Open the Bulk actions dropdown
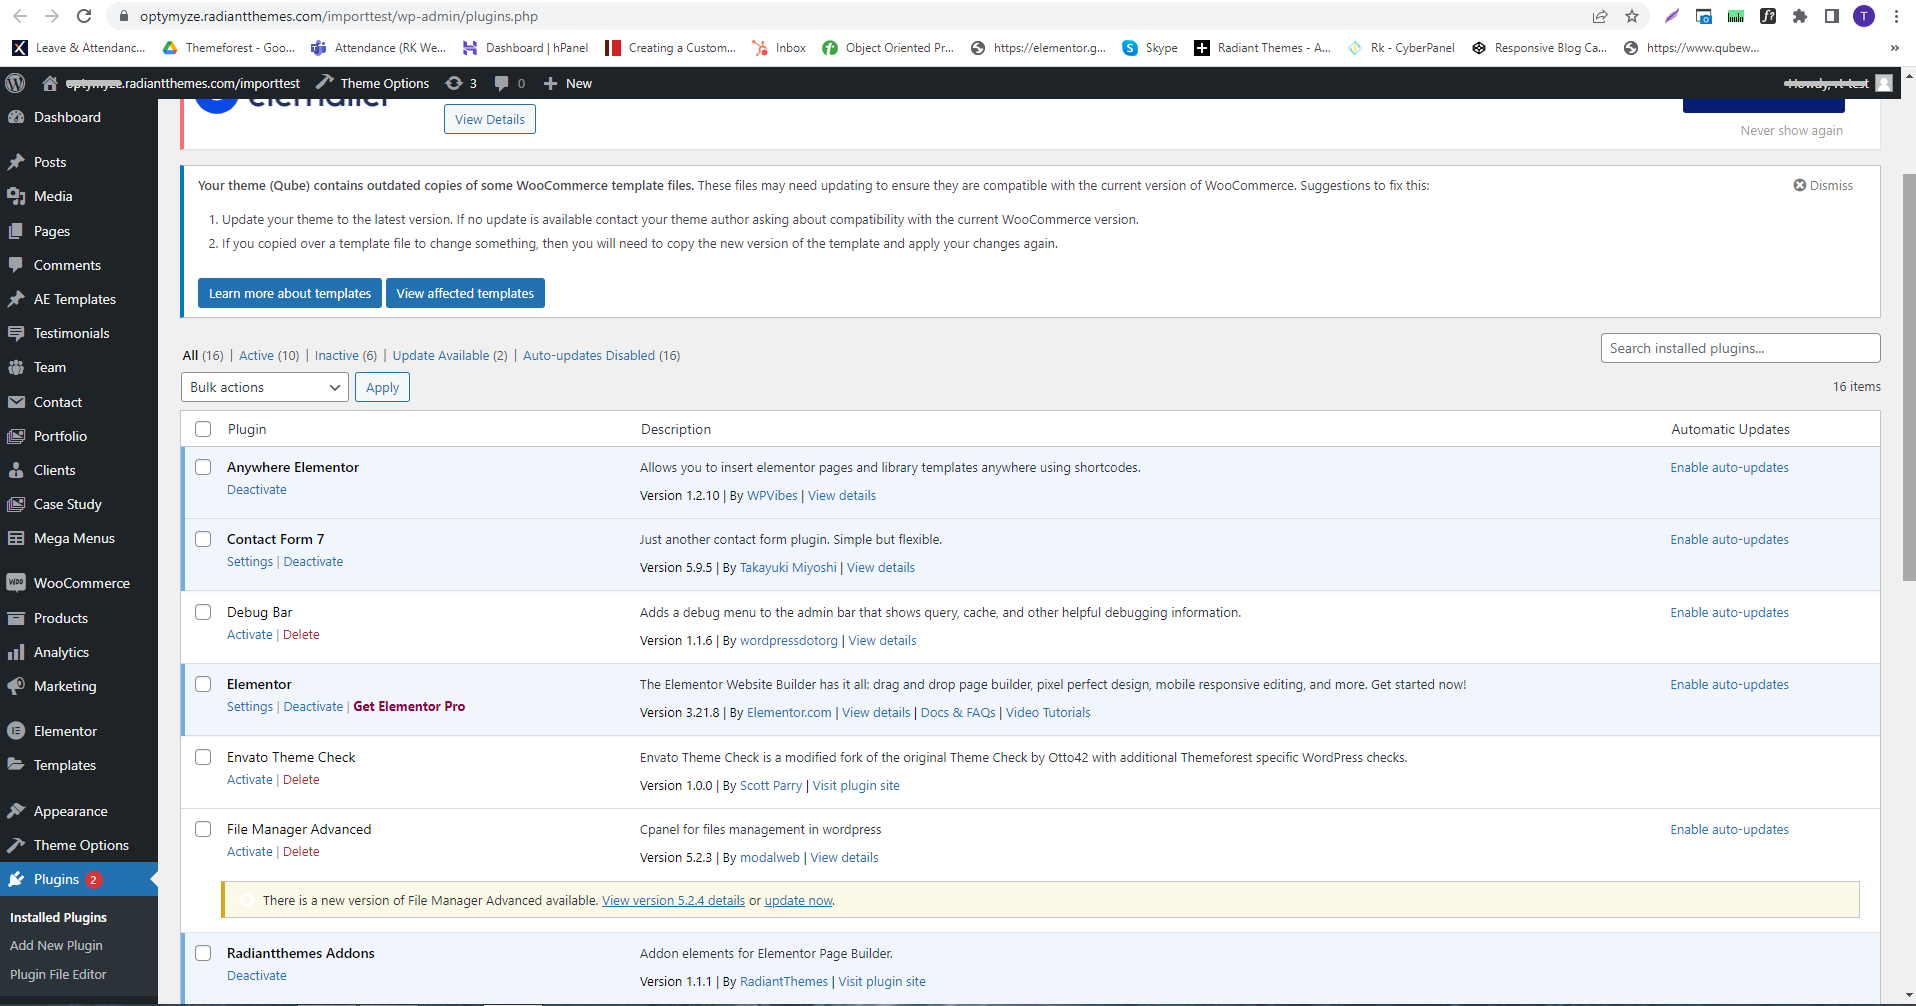This screenshot has width=1916, height=1006. [x=265, y=387]
